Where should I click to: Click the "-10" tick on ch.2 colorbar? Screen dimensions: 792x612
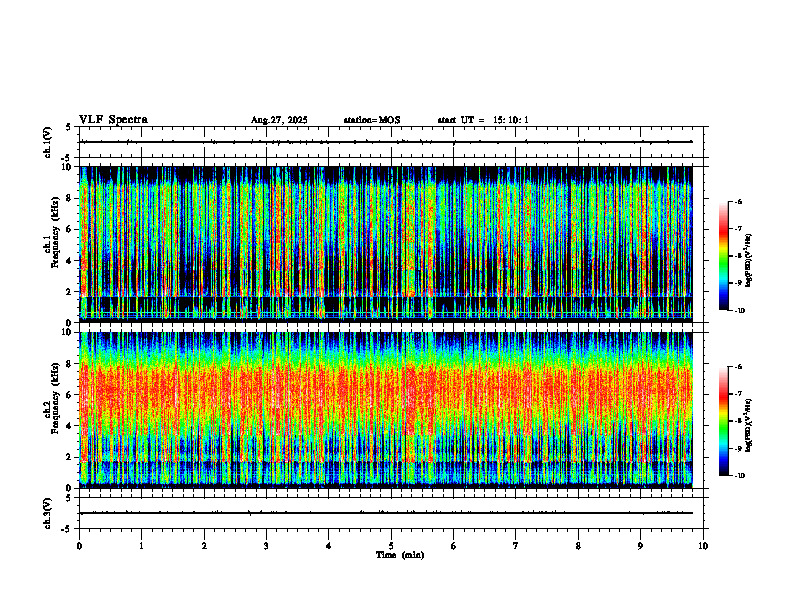[740, 476]
